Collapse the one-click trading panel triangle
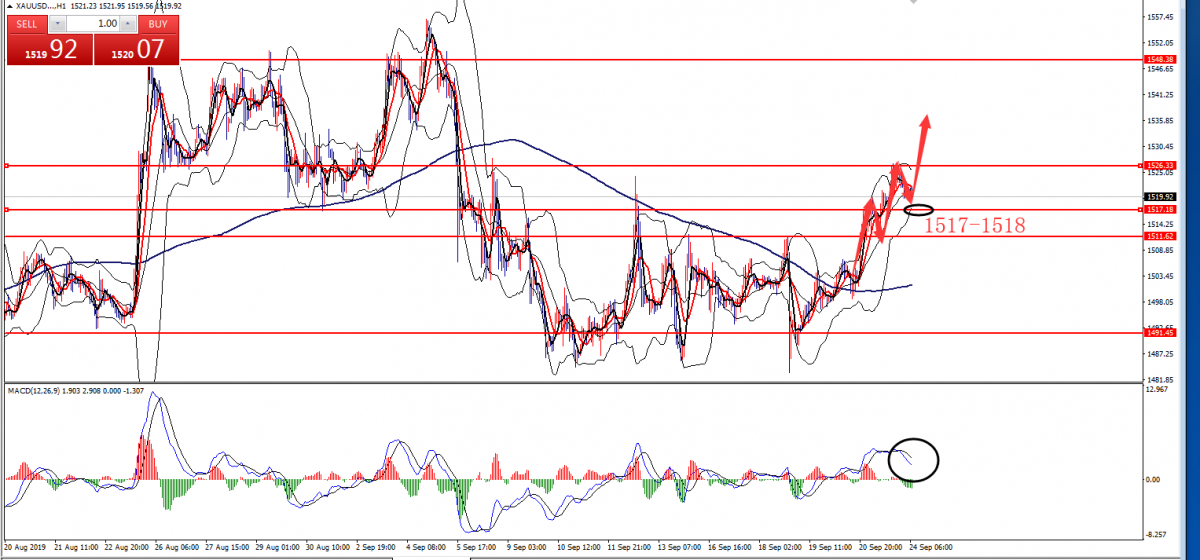The height and width of the screenshot is (560, 1200). [x=9, y=6]
